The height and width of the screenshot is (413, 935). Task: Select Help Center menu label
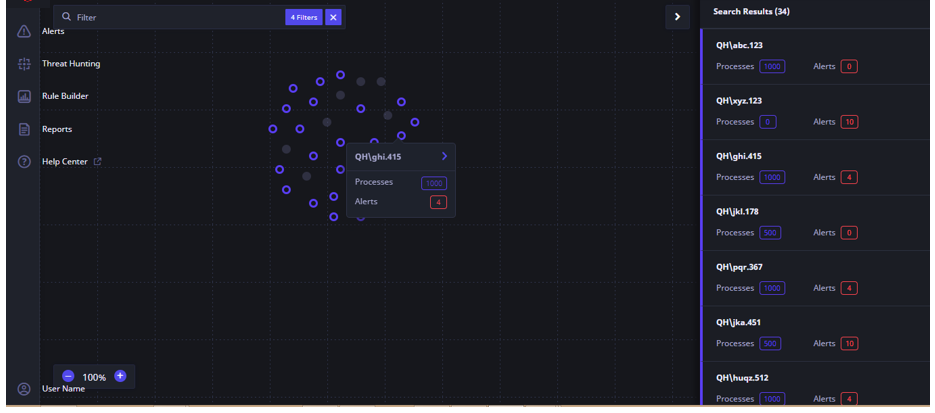[x=64, y=162]
